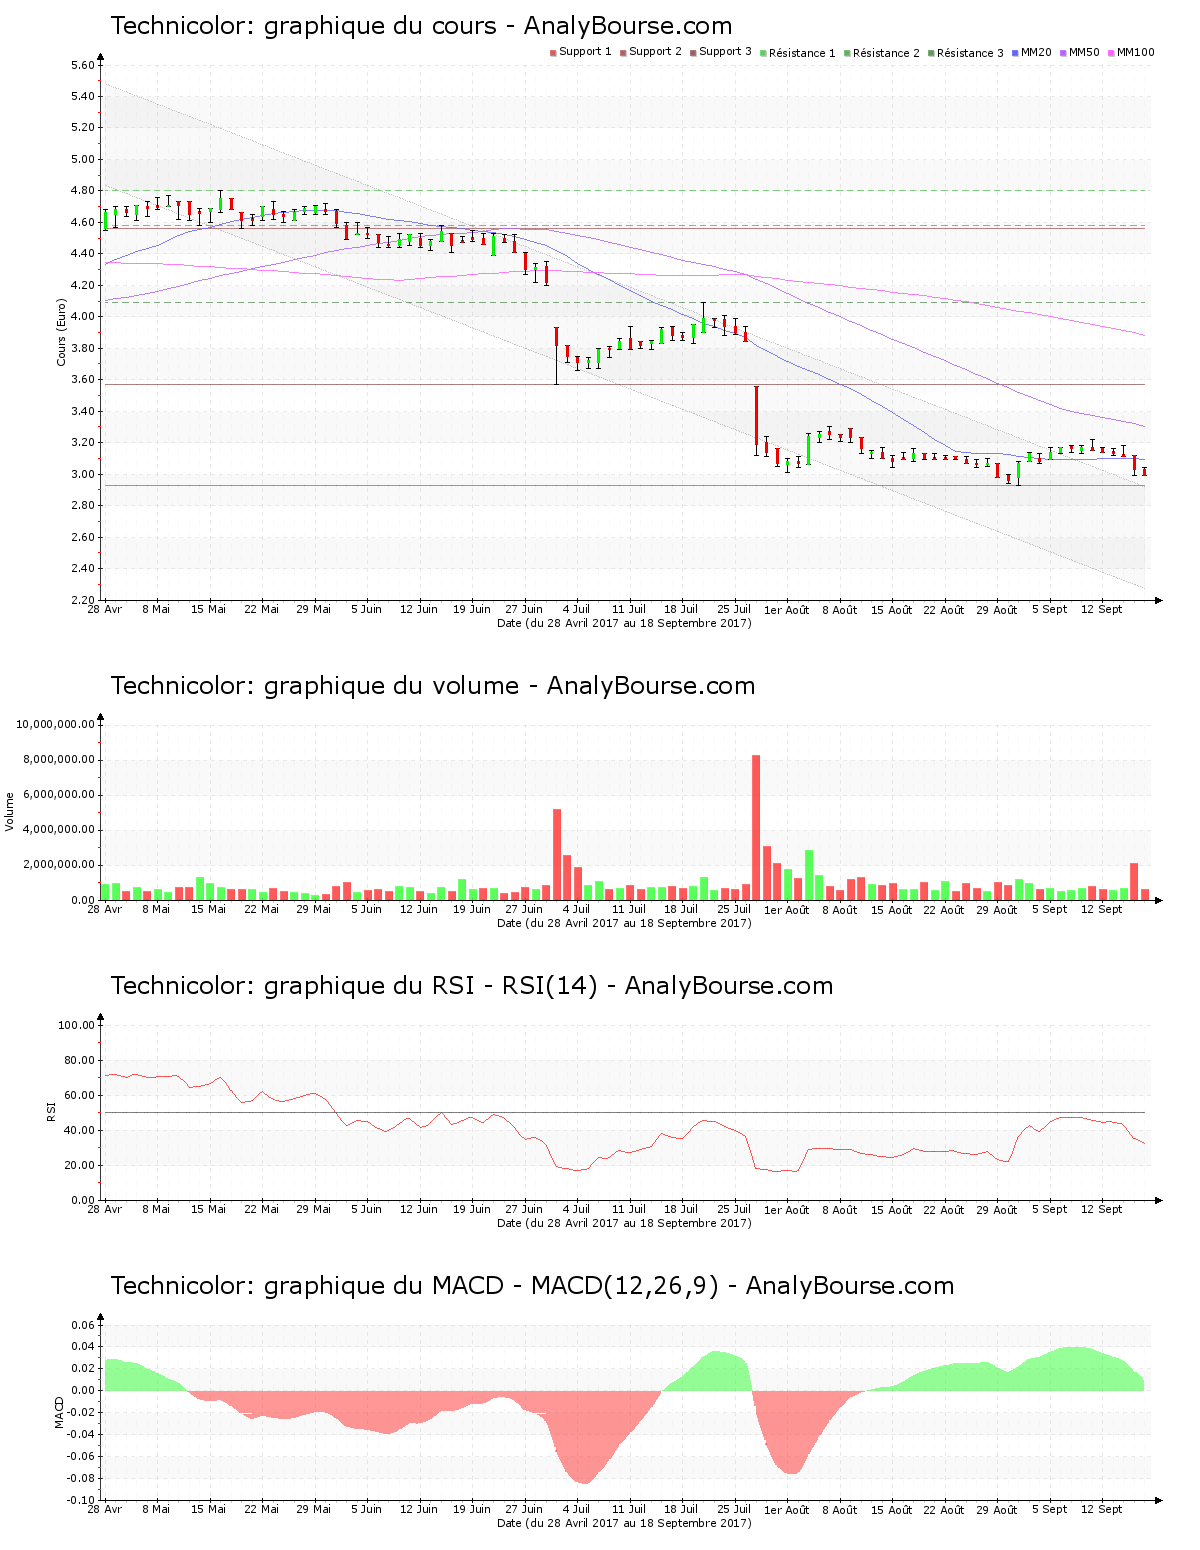Click the date range caption under RSI chart
The height and width of the screenshot is (1550, 1200).
[x=624, y=1223]
